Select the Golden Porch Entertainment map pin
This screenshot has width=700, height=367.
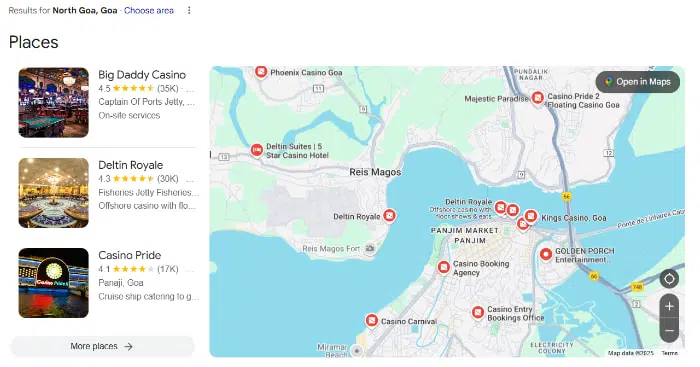coord(546,254)
